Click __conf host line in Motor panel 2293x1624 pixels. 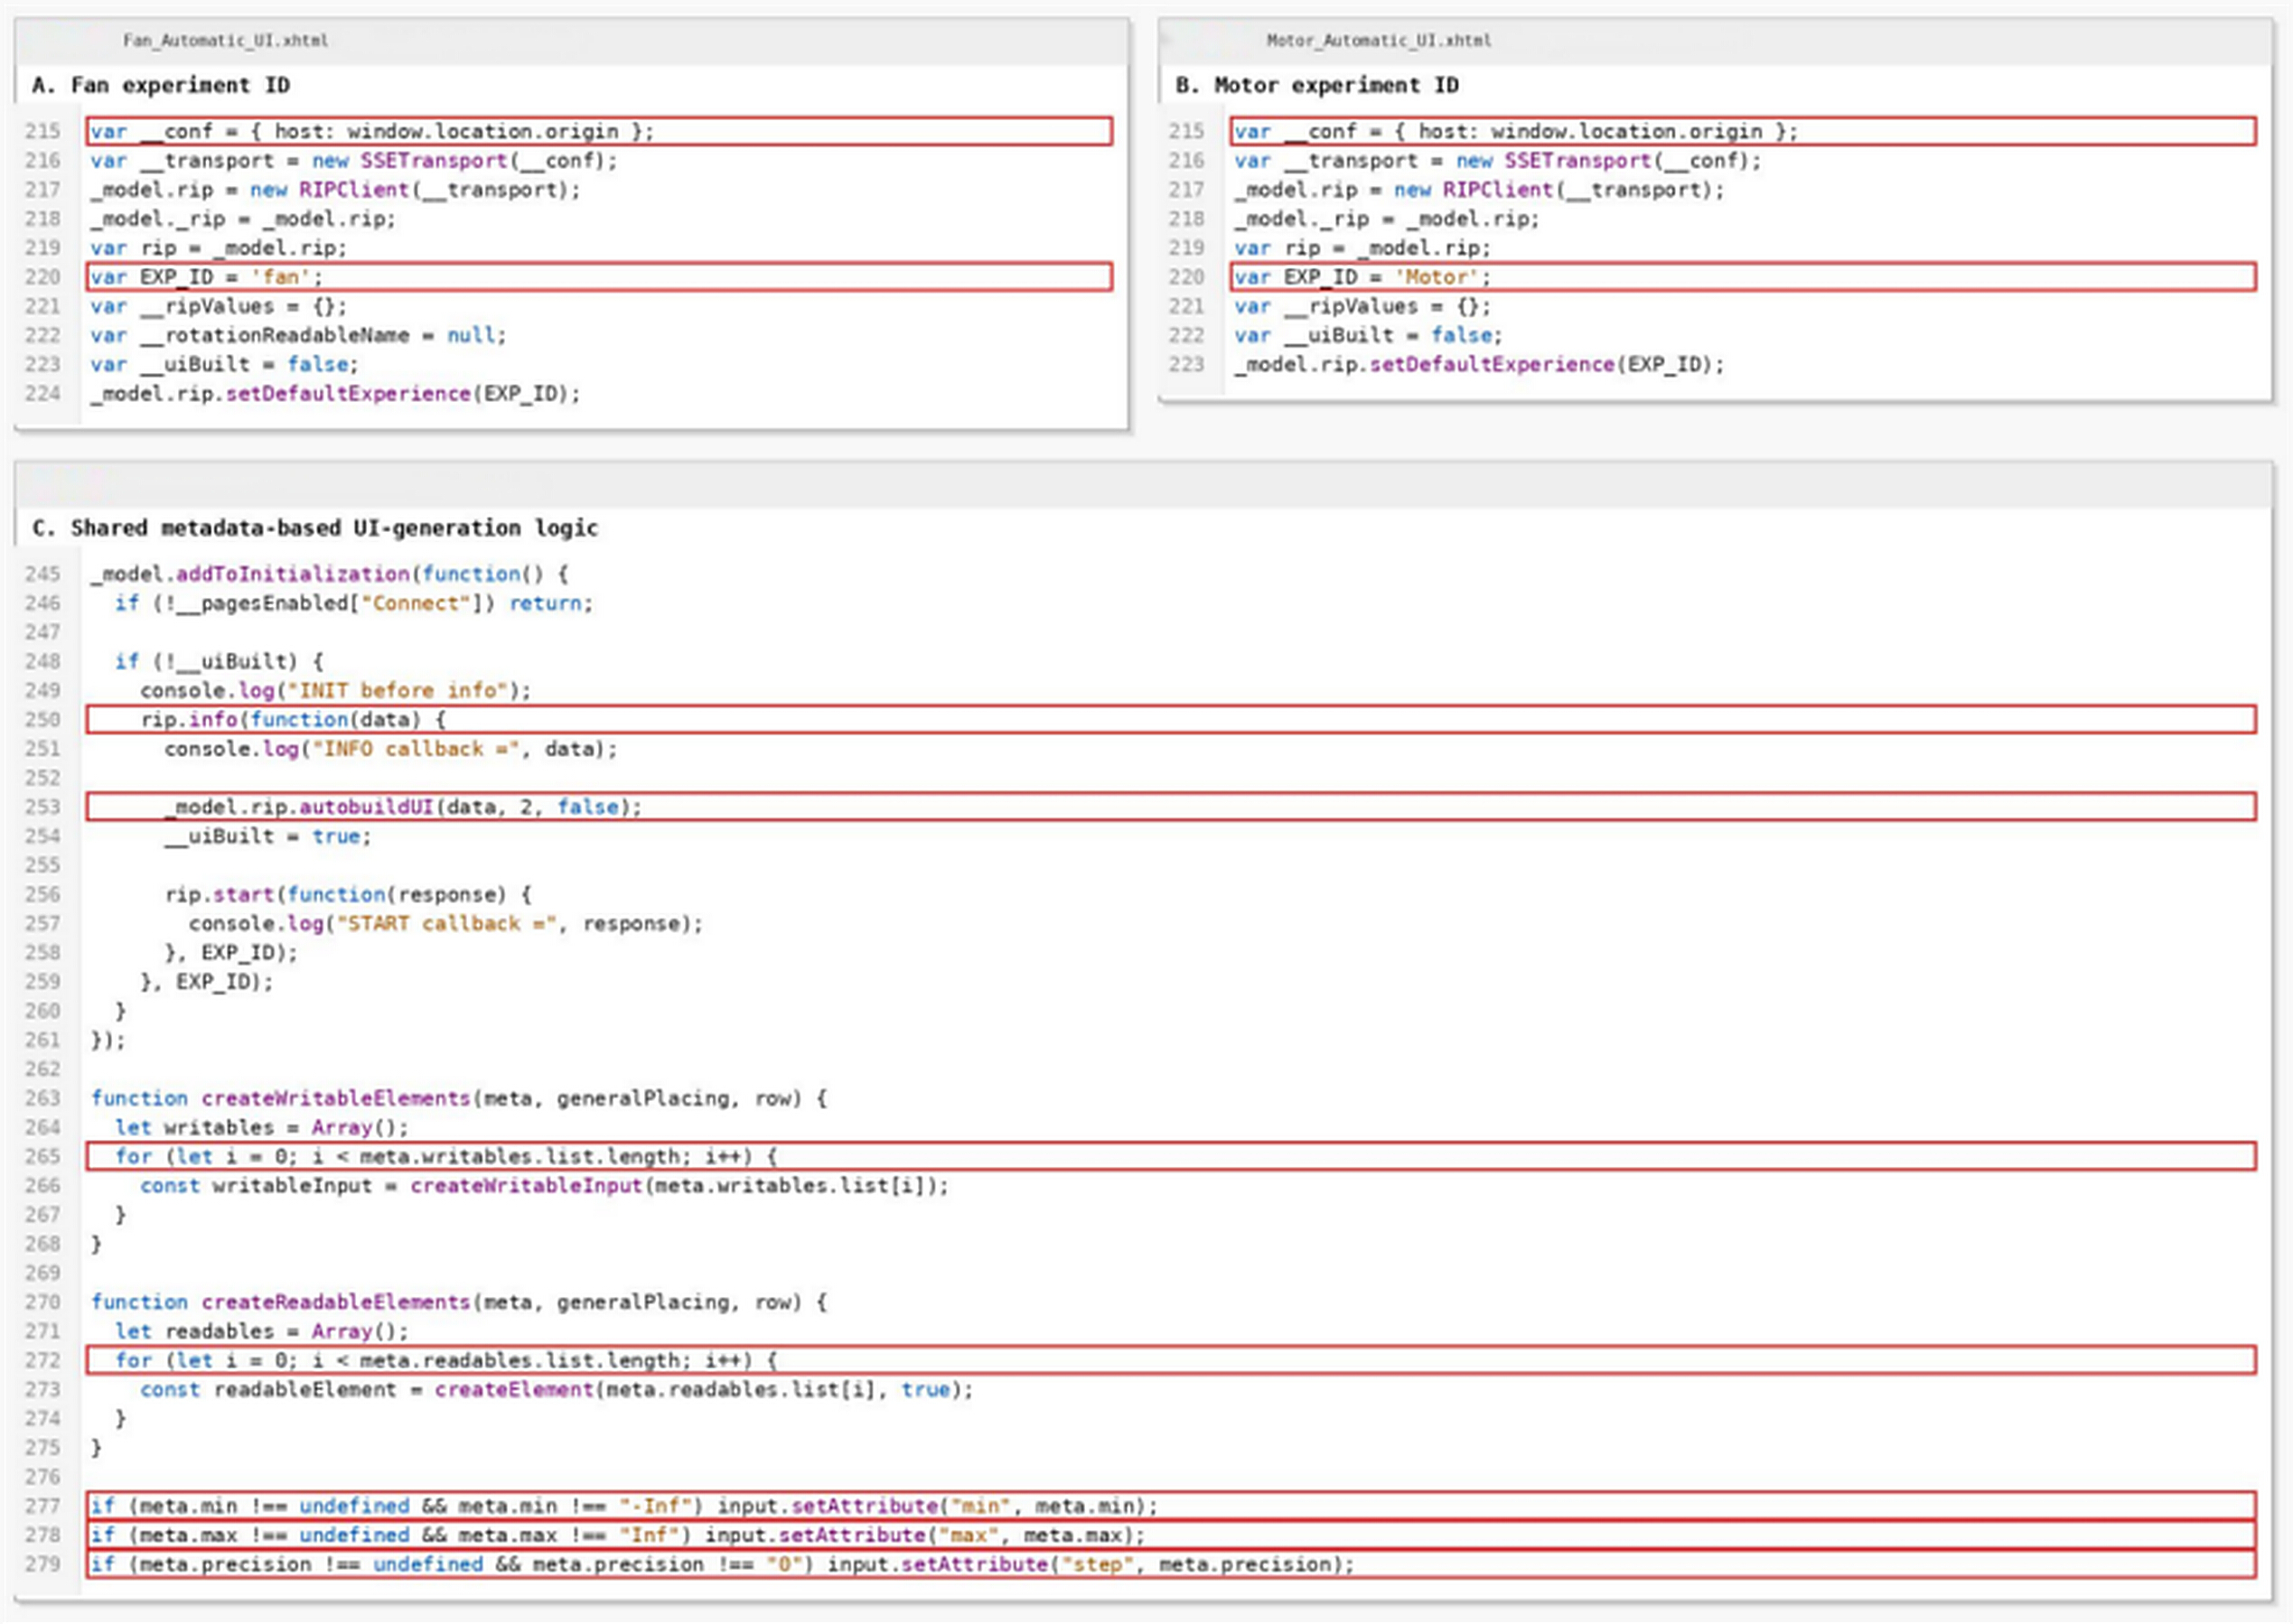point(1743,131)
